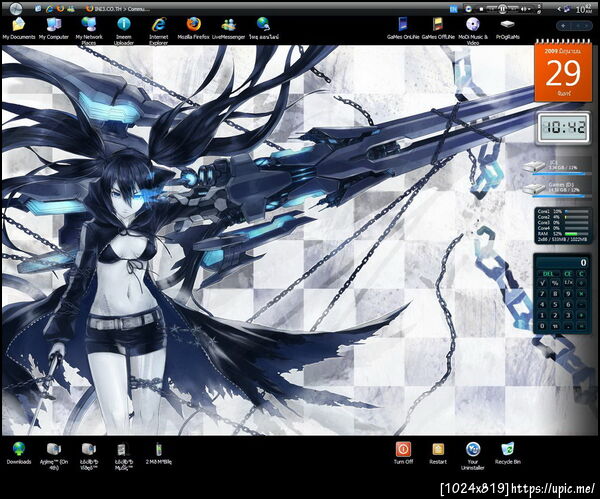Click the network tray icon
The height and width of the screenshot is (499, 600).
(567, 9)
